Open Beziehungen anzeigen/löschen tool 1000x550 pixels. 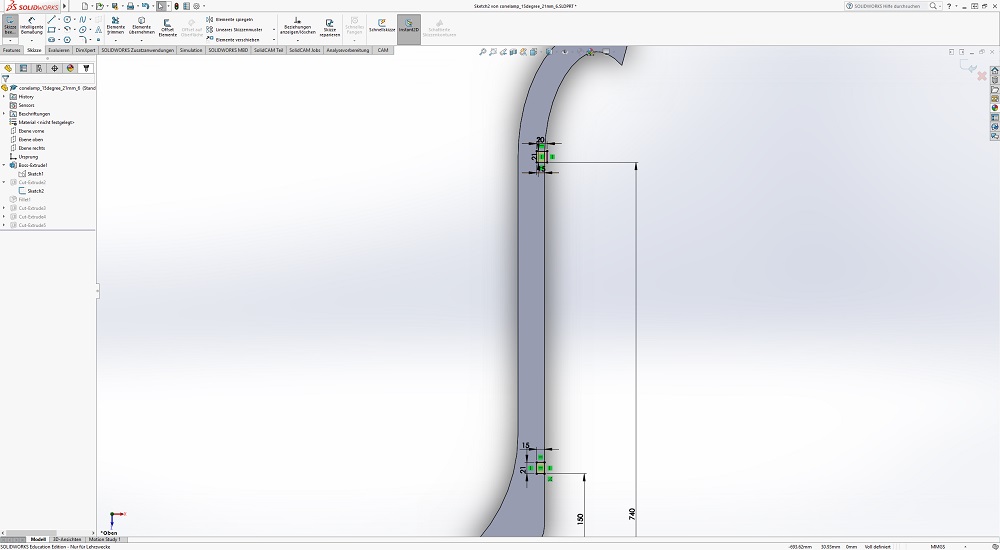297,26
